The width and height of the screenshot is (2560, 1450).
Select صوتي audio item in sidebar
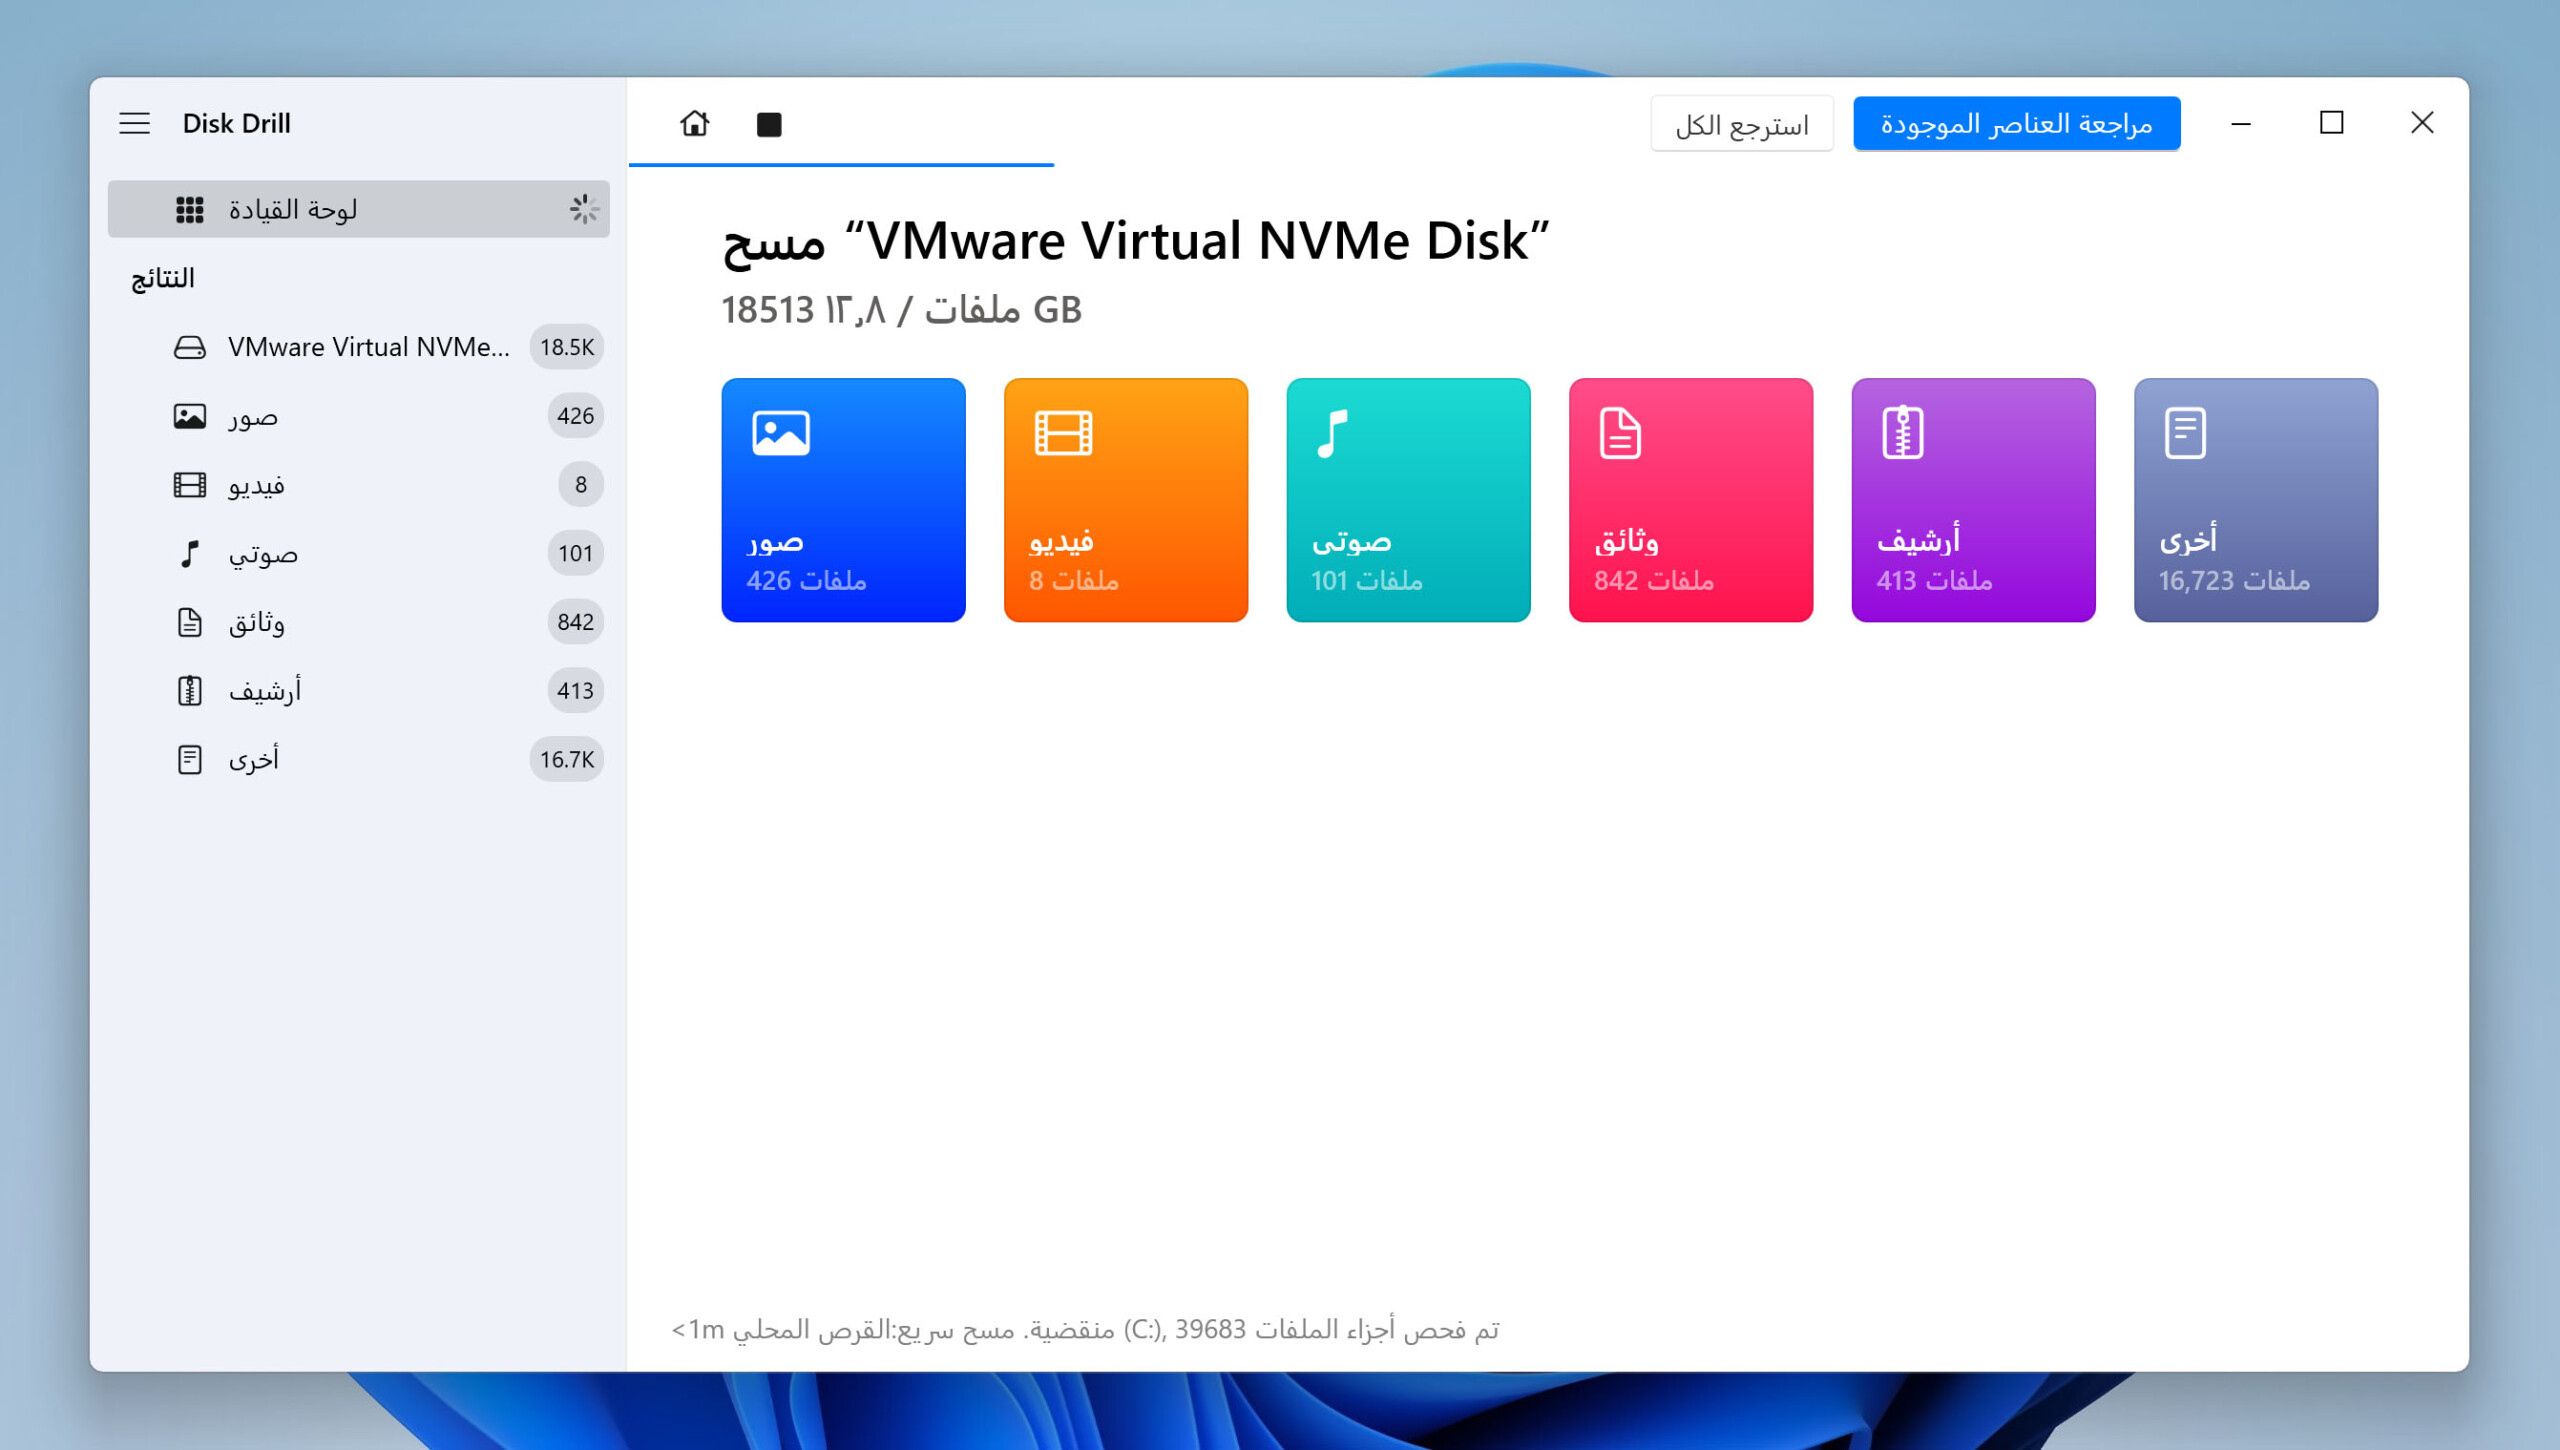(263, 554)
